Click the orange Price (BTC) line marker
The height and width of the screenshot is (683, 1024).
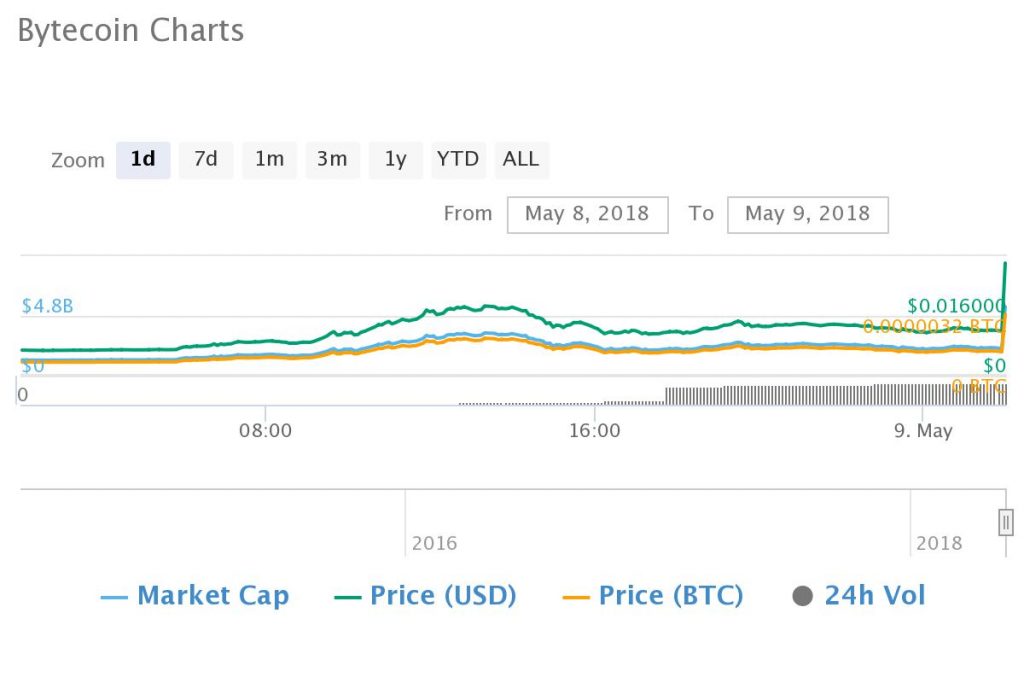[576, 598]
